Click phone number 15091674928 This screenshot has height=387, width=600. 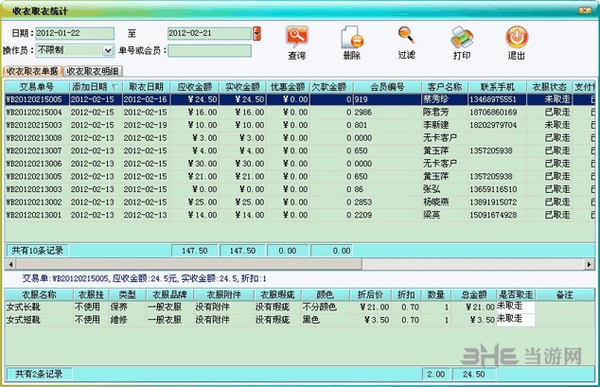(x=493, y=215)
